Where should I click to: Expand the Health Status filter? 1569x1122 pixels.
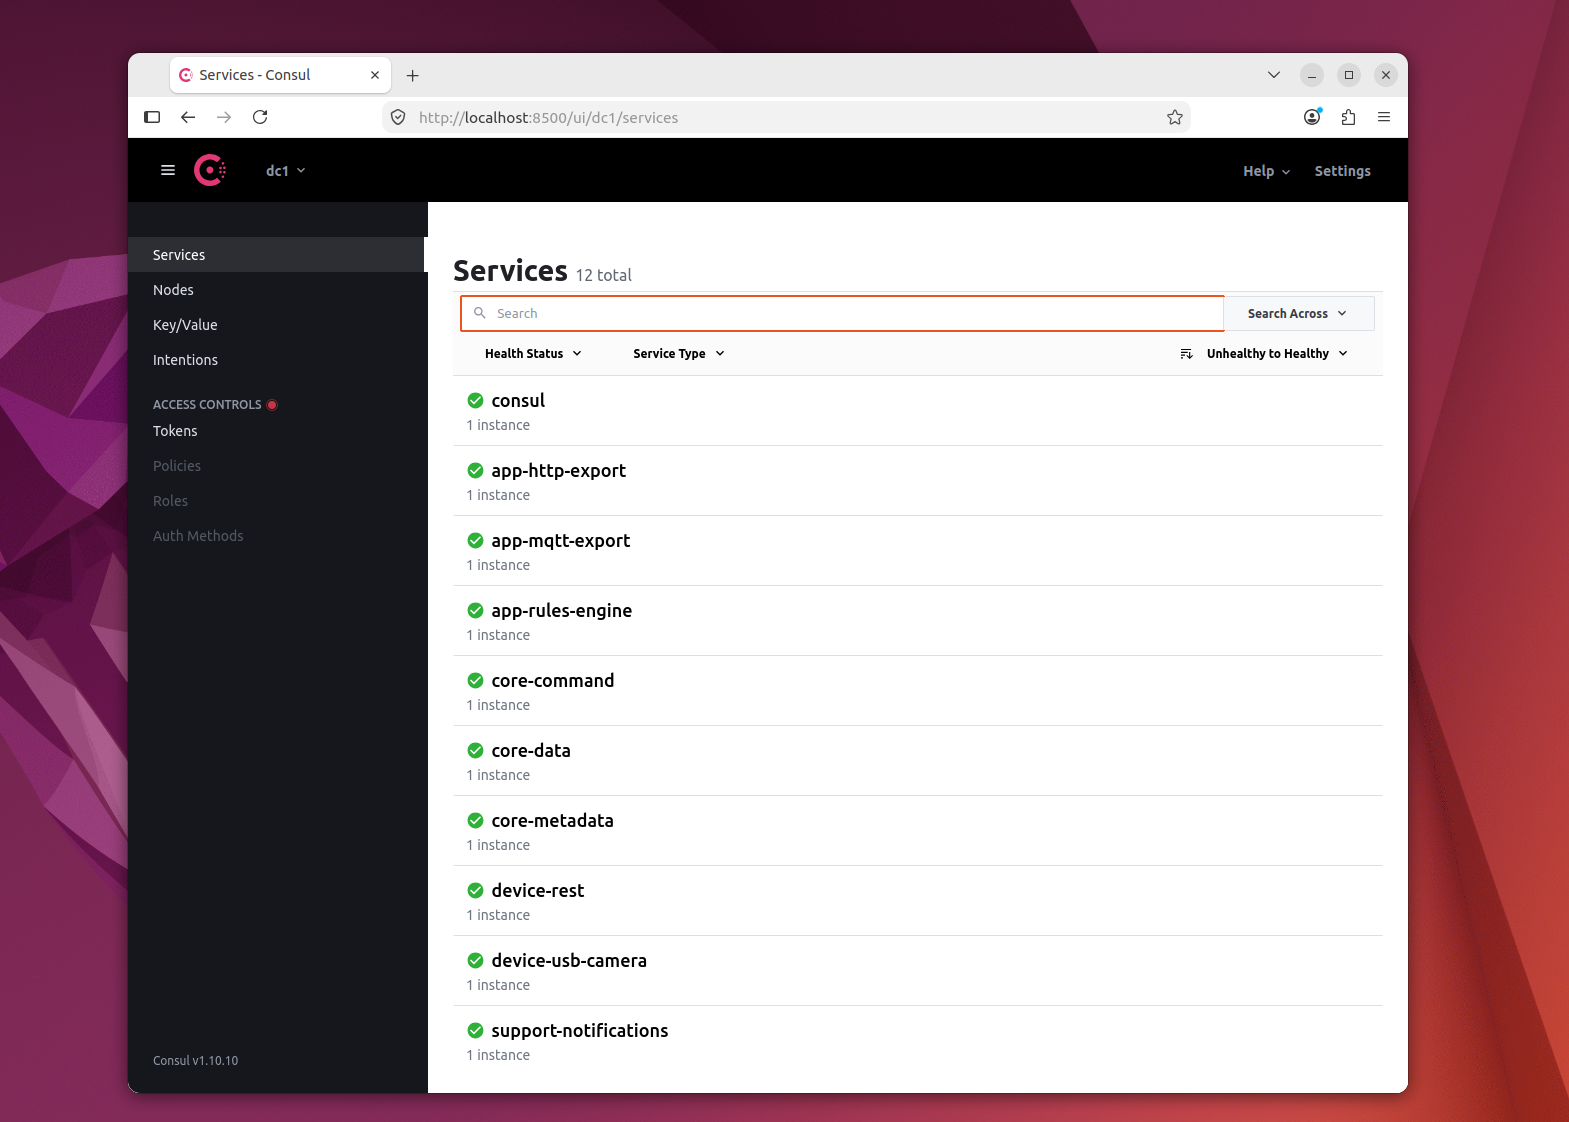[533, 354]
